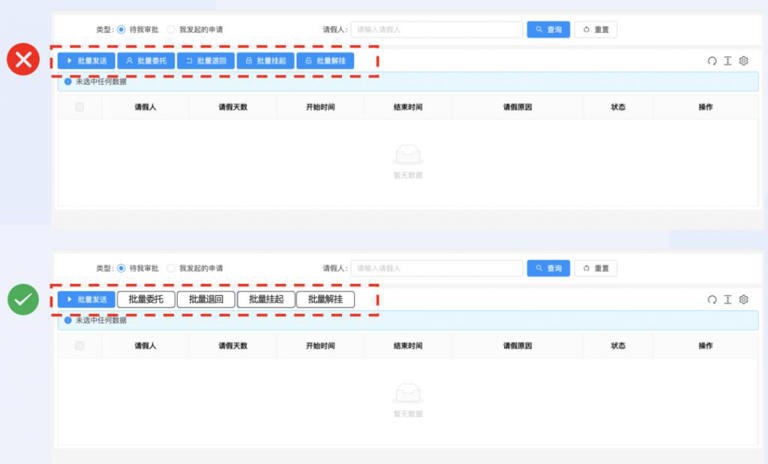Click the green checkmark correct-example icon

coord(23,299)
